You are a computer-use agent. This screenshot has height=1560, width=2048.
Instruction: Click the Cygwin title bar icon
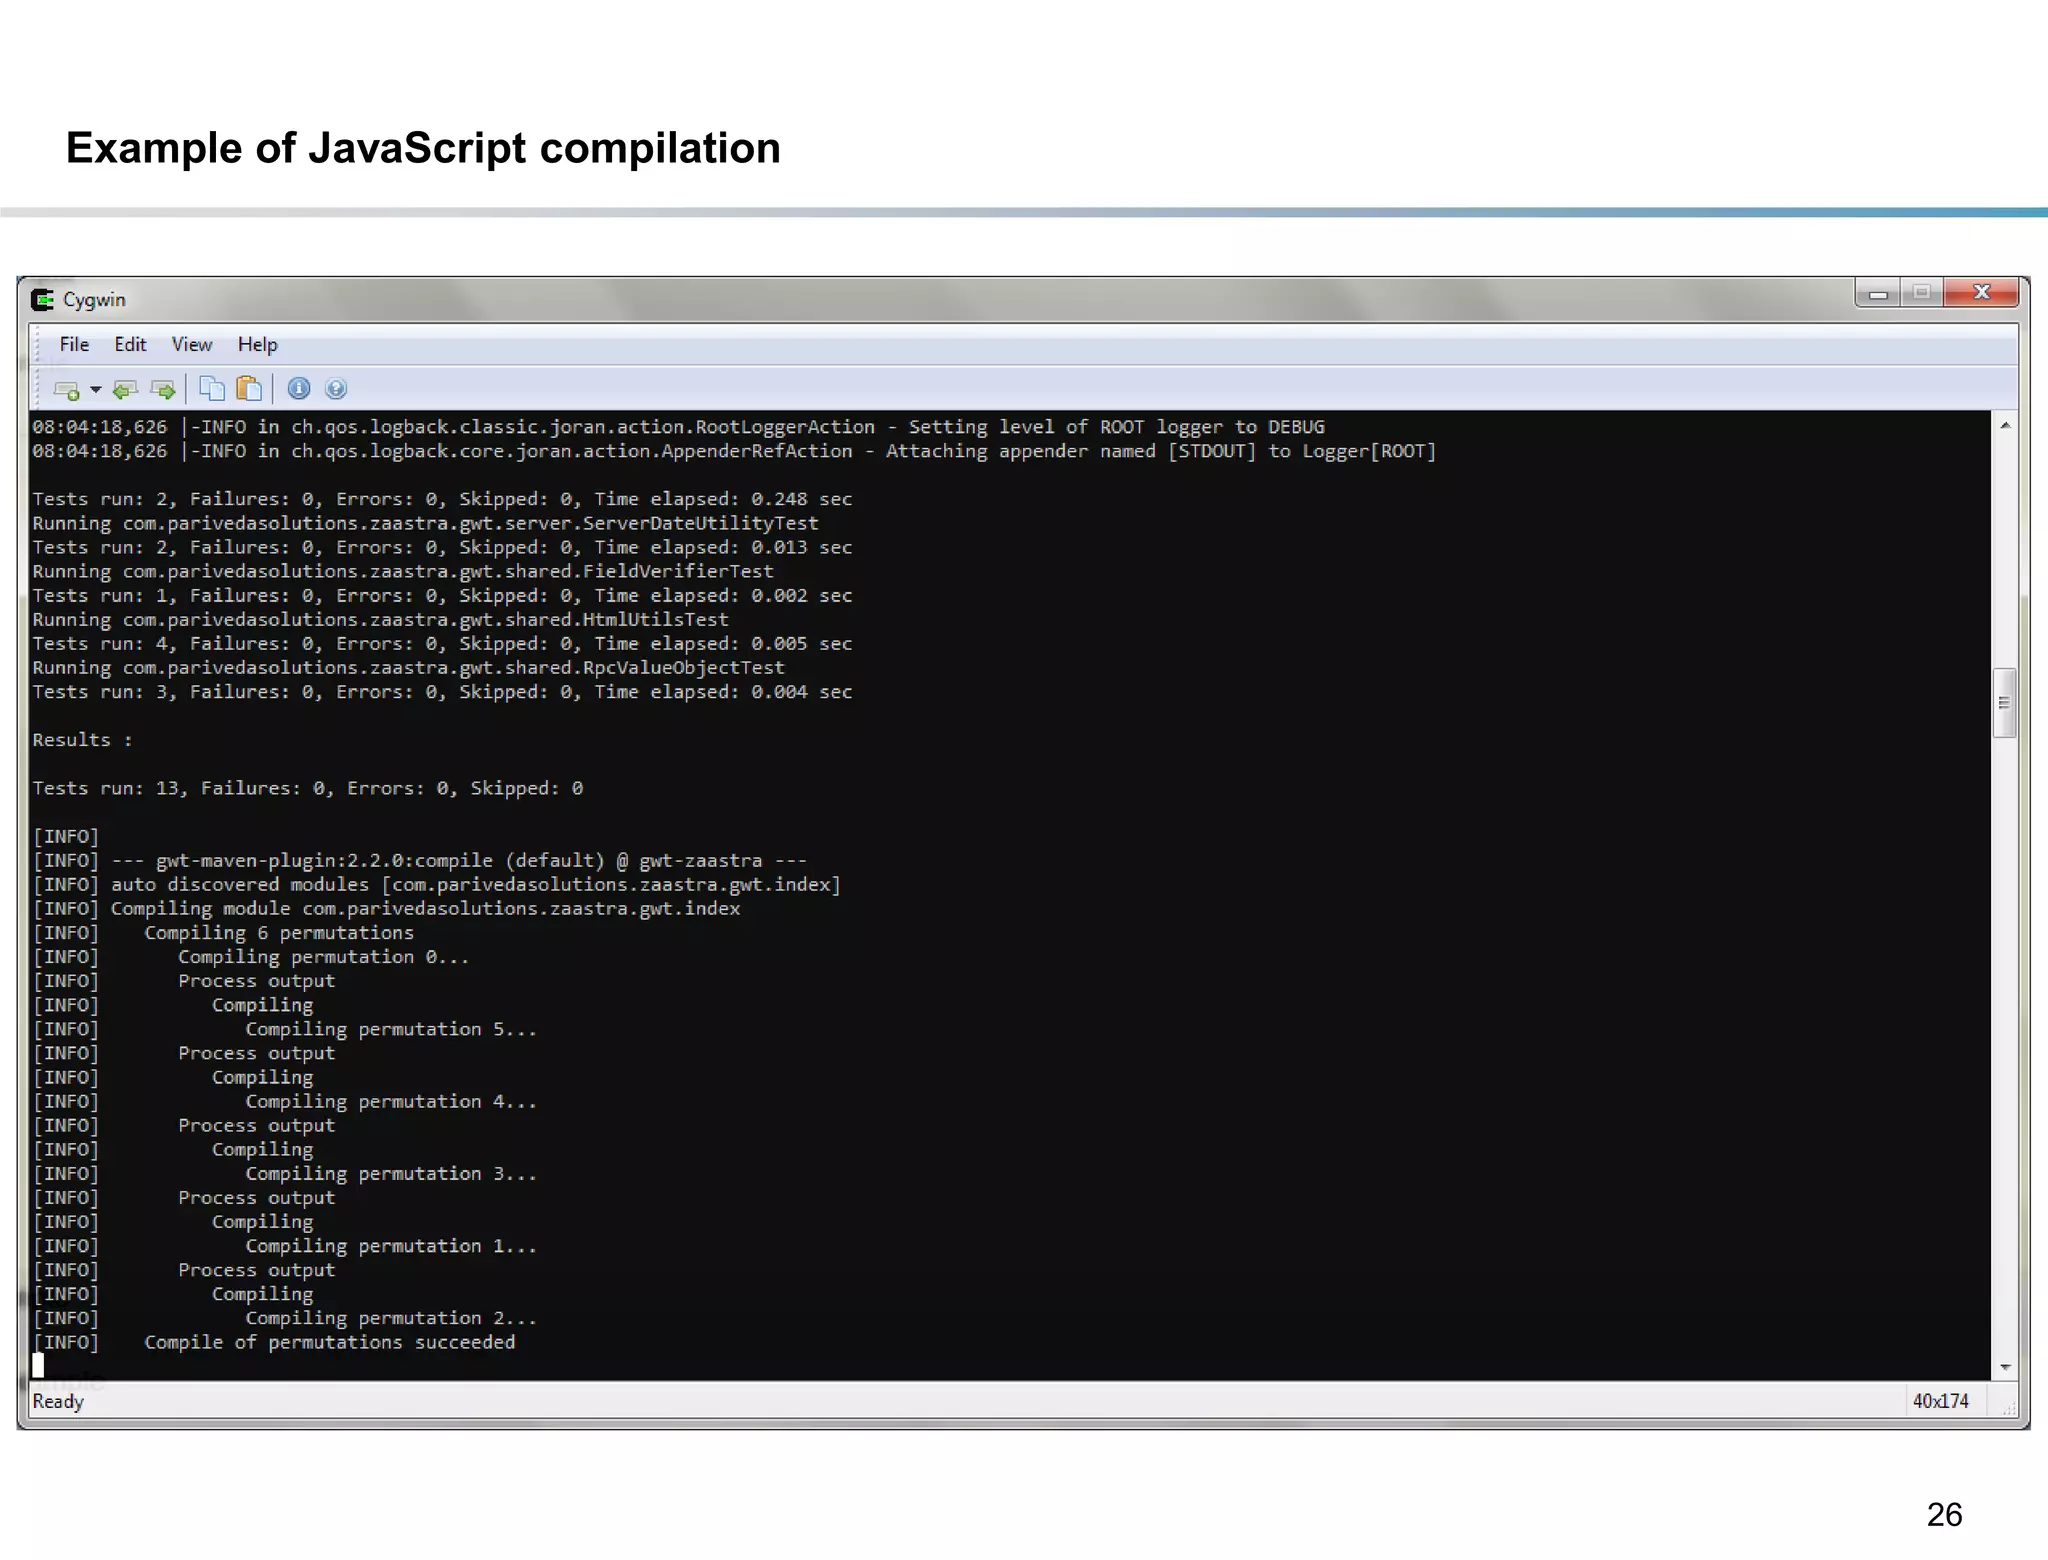click(x=43, y=300)
